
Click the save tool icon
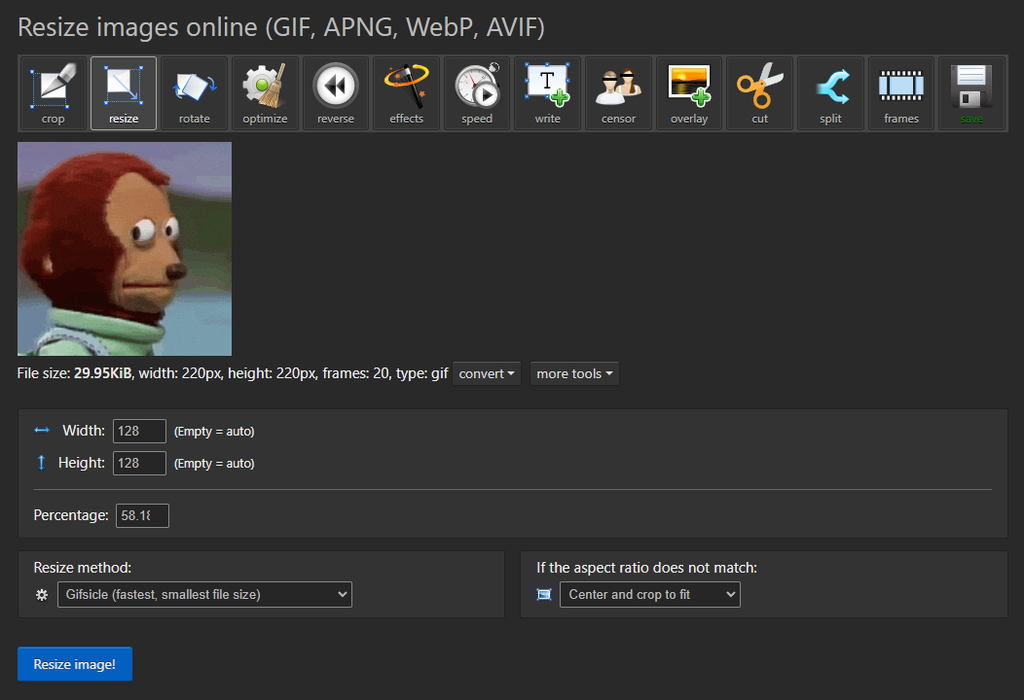tap(971, 93)
